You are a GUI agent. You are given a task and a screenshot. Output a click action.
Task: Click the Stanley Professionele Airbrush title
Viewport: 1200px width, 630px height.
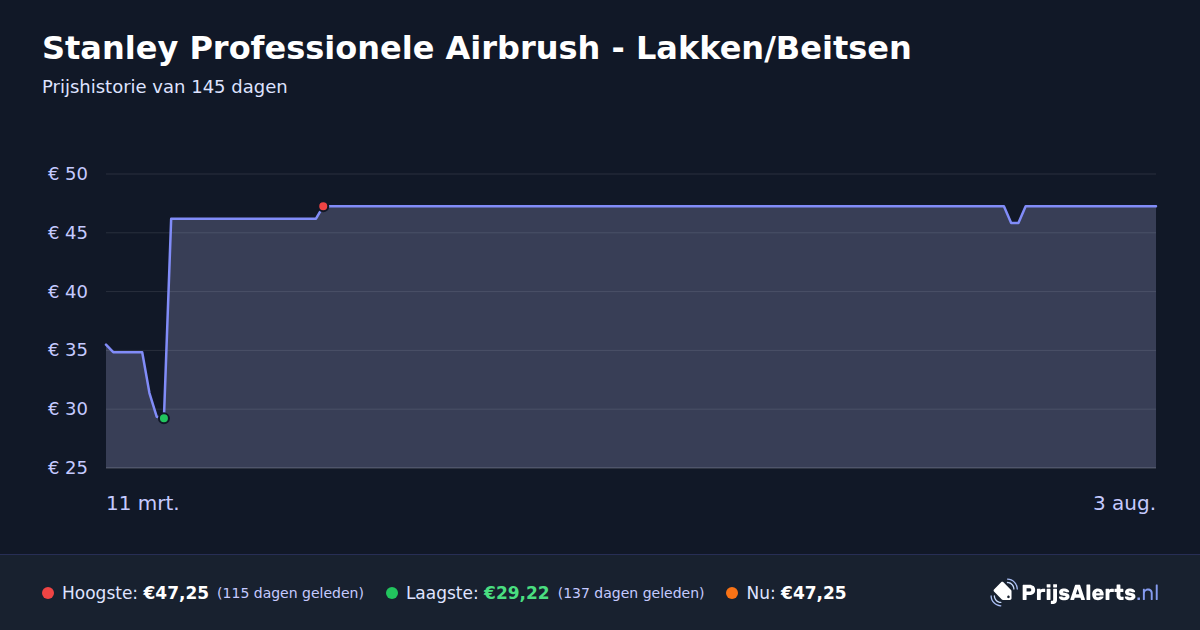476,48
